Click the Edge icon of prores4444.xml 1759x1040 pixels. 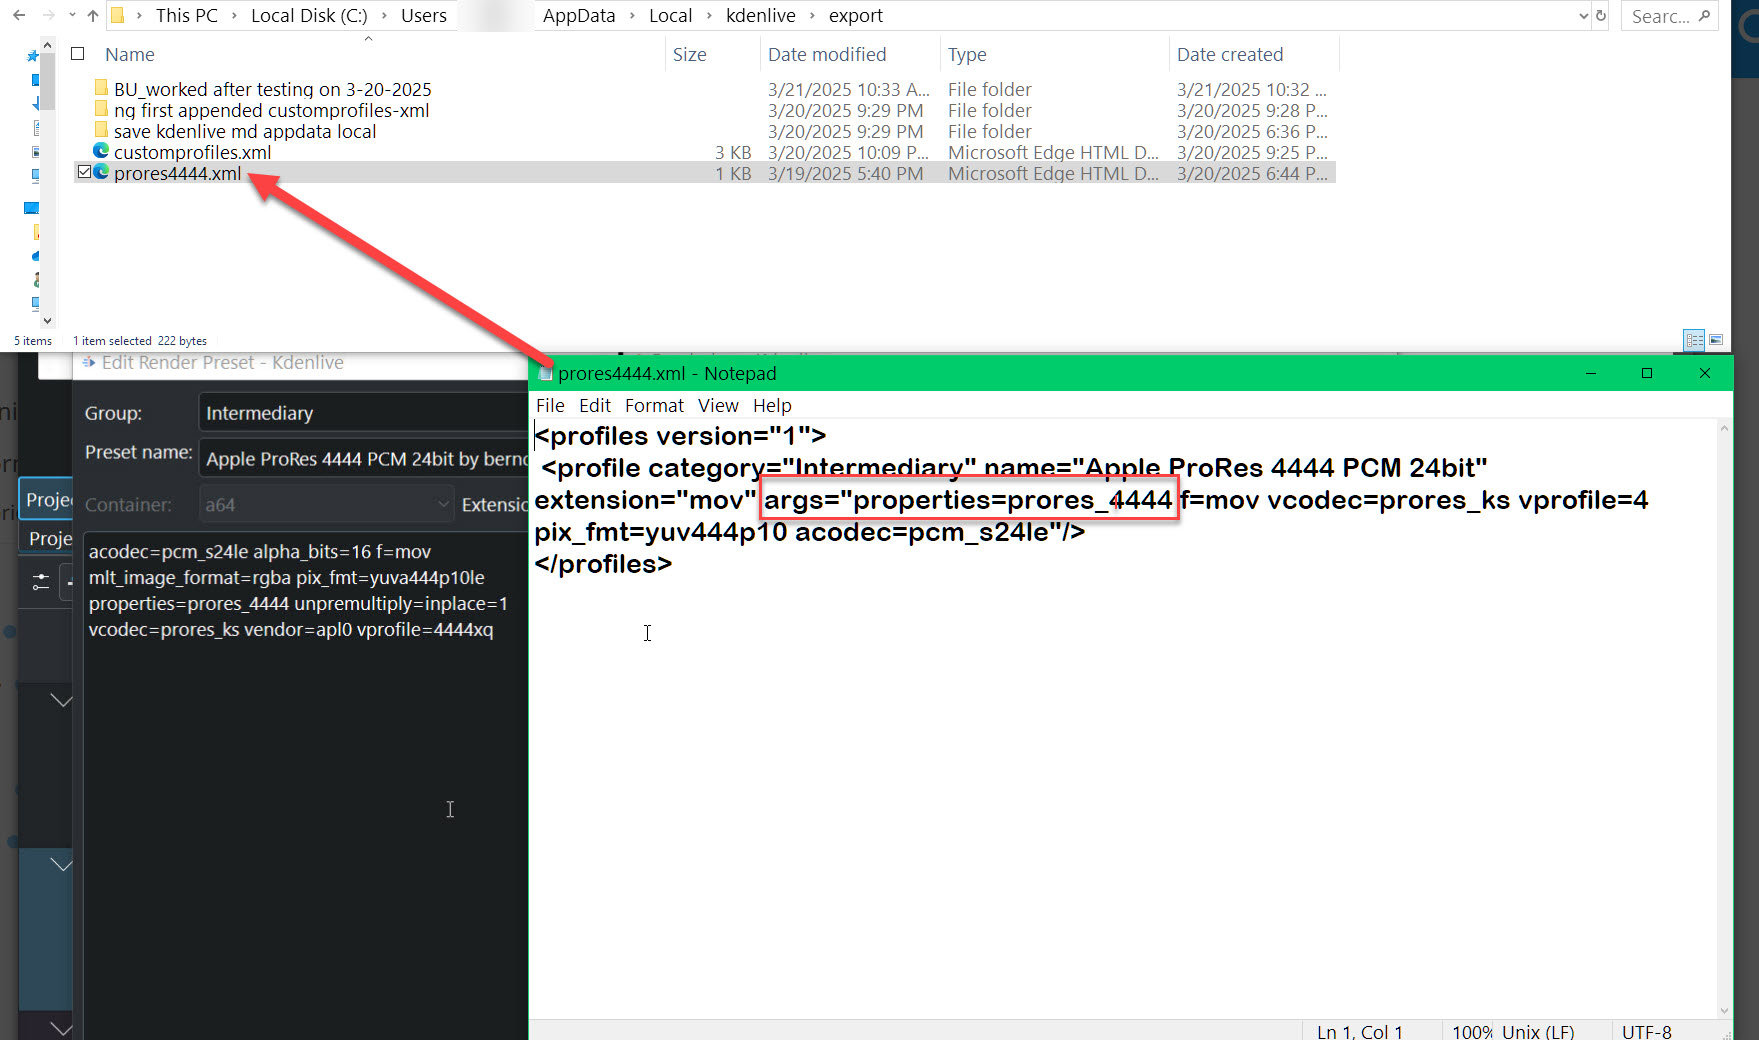(101, 172)
